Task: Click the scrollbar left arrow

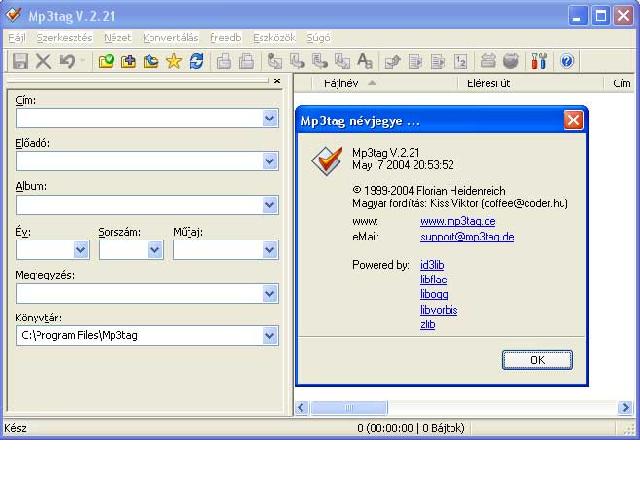Action: pyautogui.click(x=302, y=407)
